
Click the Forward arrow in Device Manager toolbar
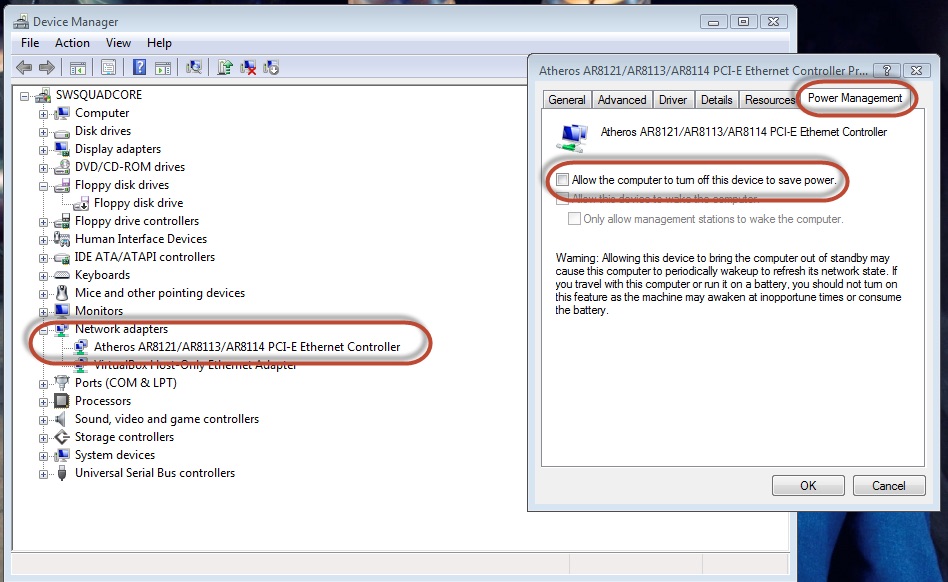pos(47,67)
